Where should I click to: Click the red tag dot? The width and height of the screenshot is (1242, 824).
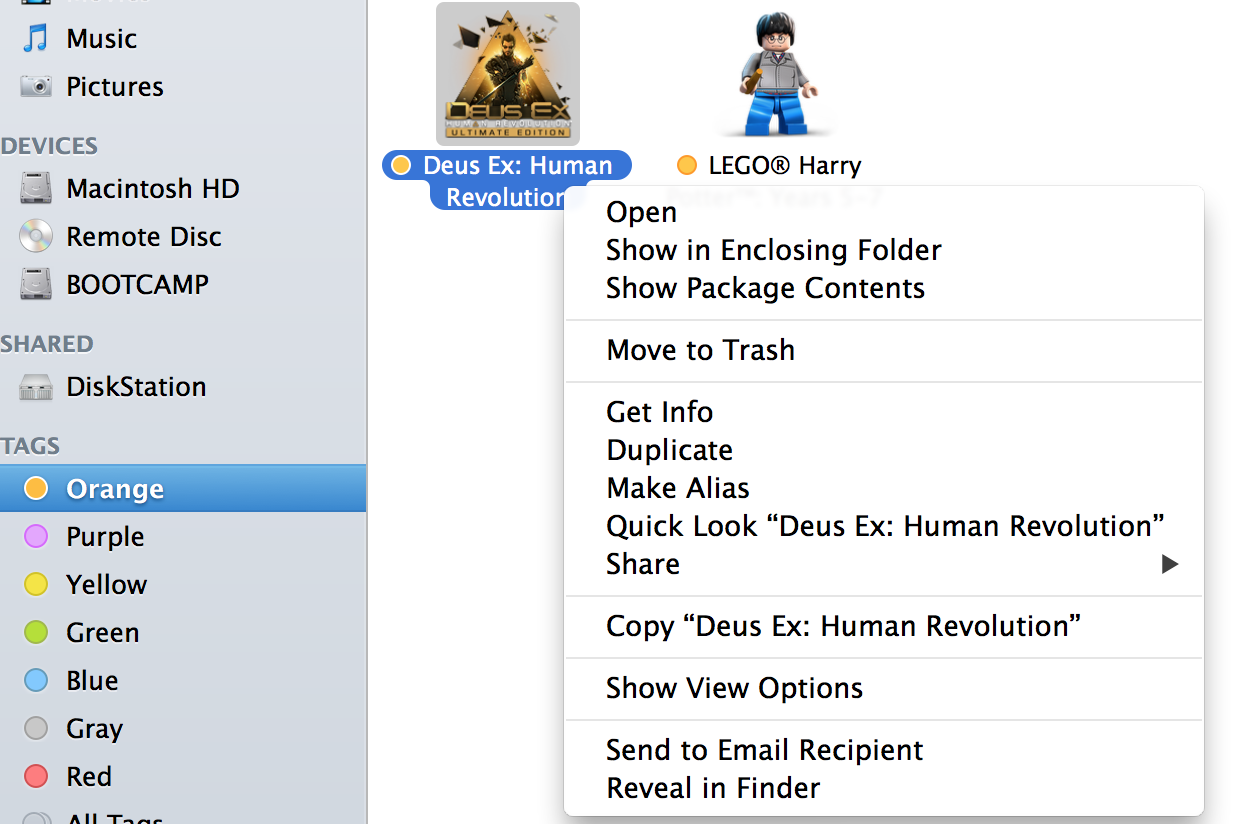36,777
